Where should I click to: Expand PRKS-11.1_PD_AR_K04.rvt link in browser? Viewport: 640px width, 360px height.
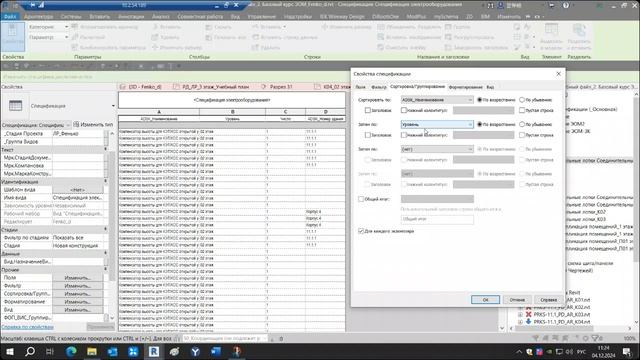pos(520,322)
